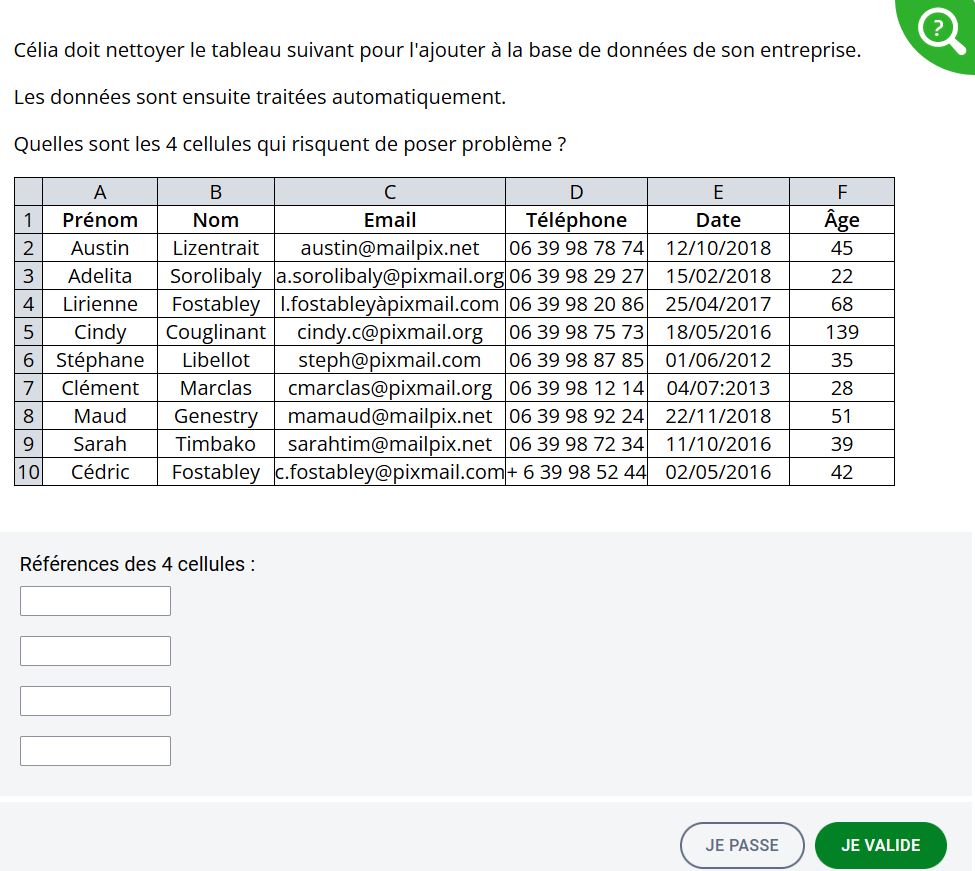Select the Téléphone header cell
Screen dimensions: 975x871
577,220
